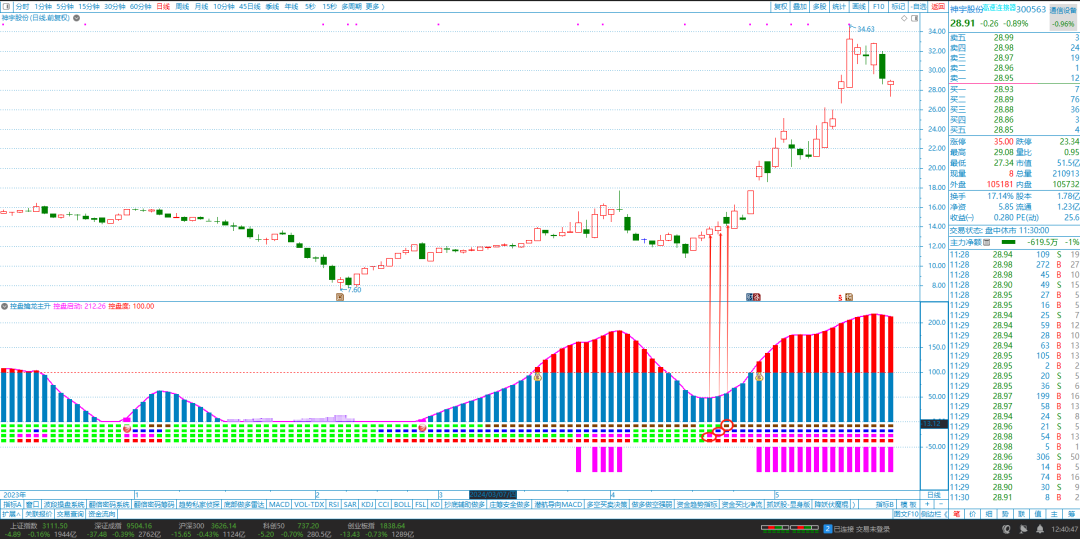Click the diamond icon above the chart
The width and height of the screenshot is (1080, 539).
coord(904,19)
